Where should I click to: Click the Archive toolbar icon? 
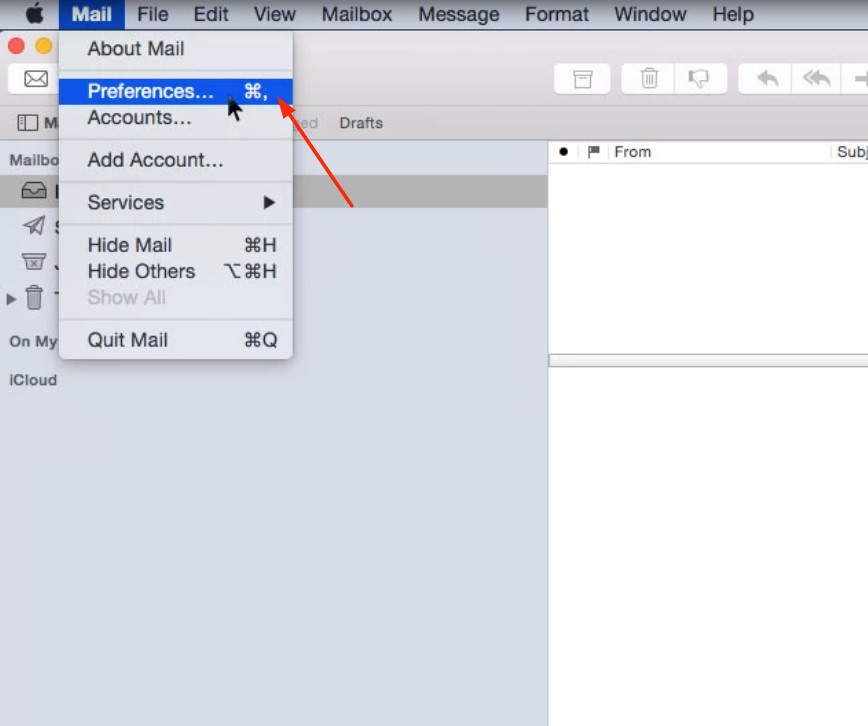pos(583,78)
